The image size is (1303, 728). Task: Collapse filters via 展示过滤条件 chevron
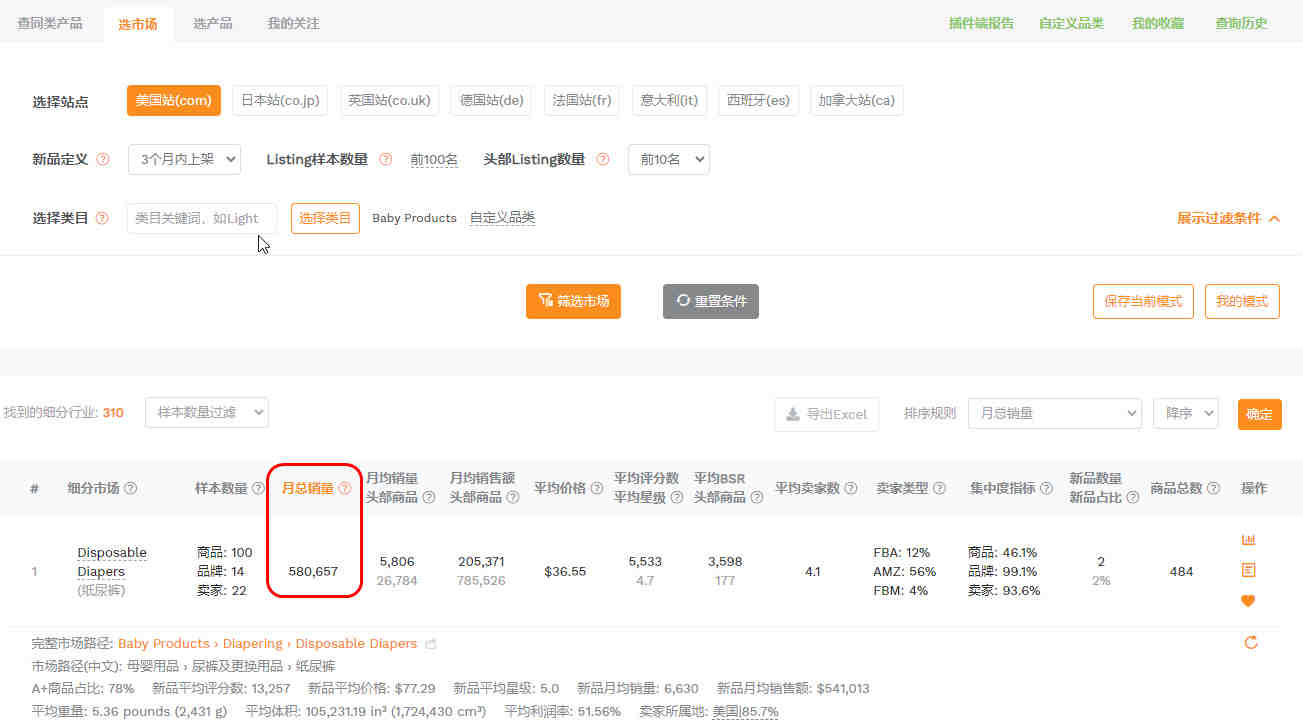(1274, 218)
